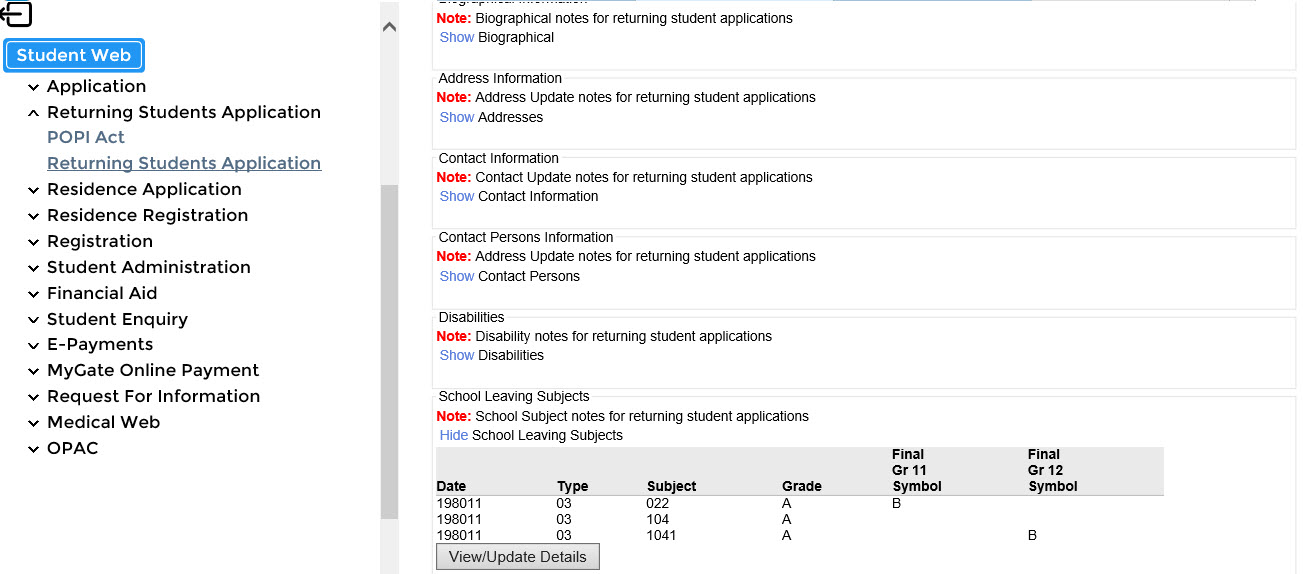Click the View/Update Details button

pos(518,557)
